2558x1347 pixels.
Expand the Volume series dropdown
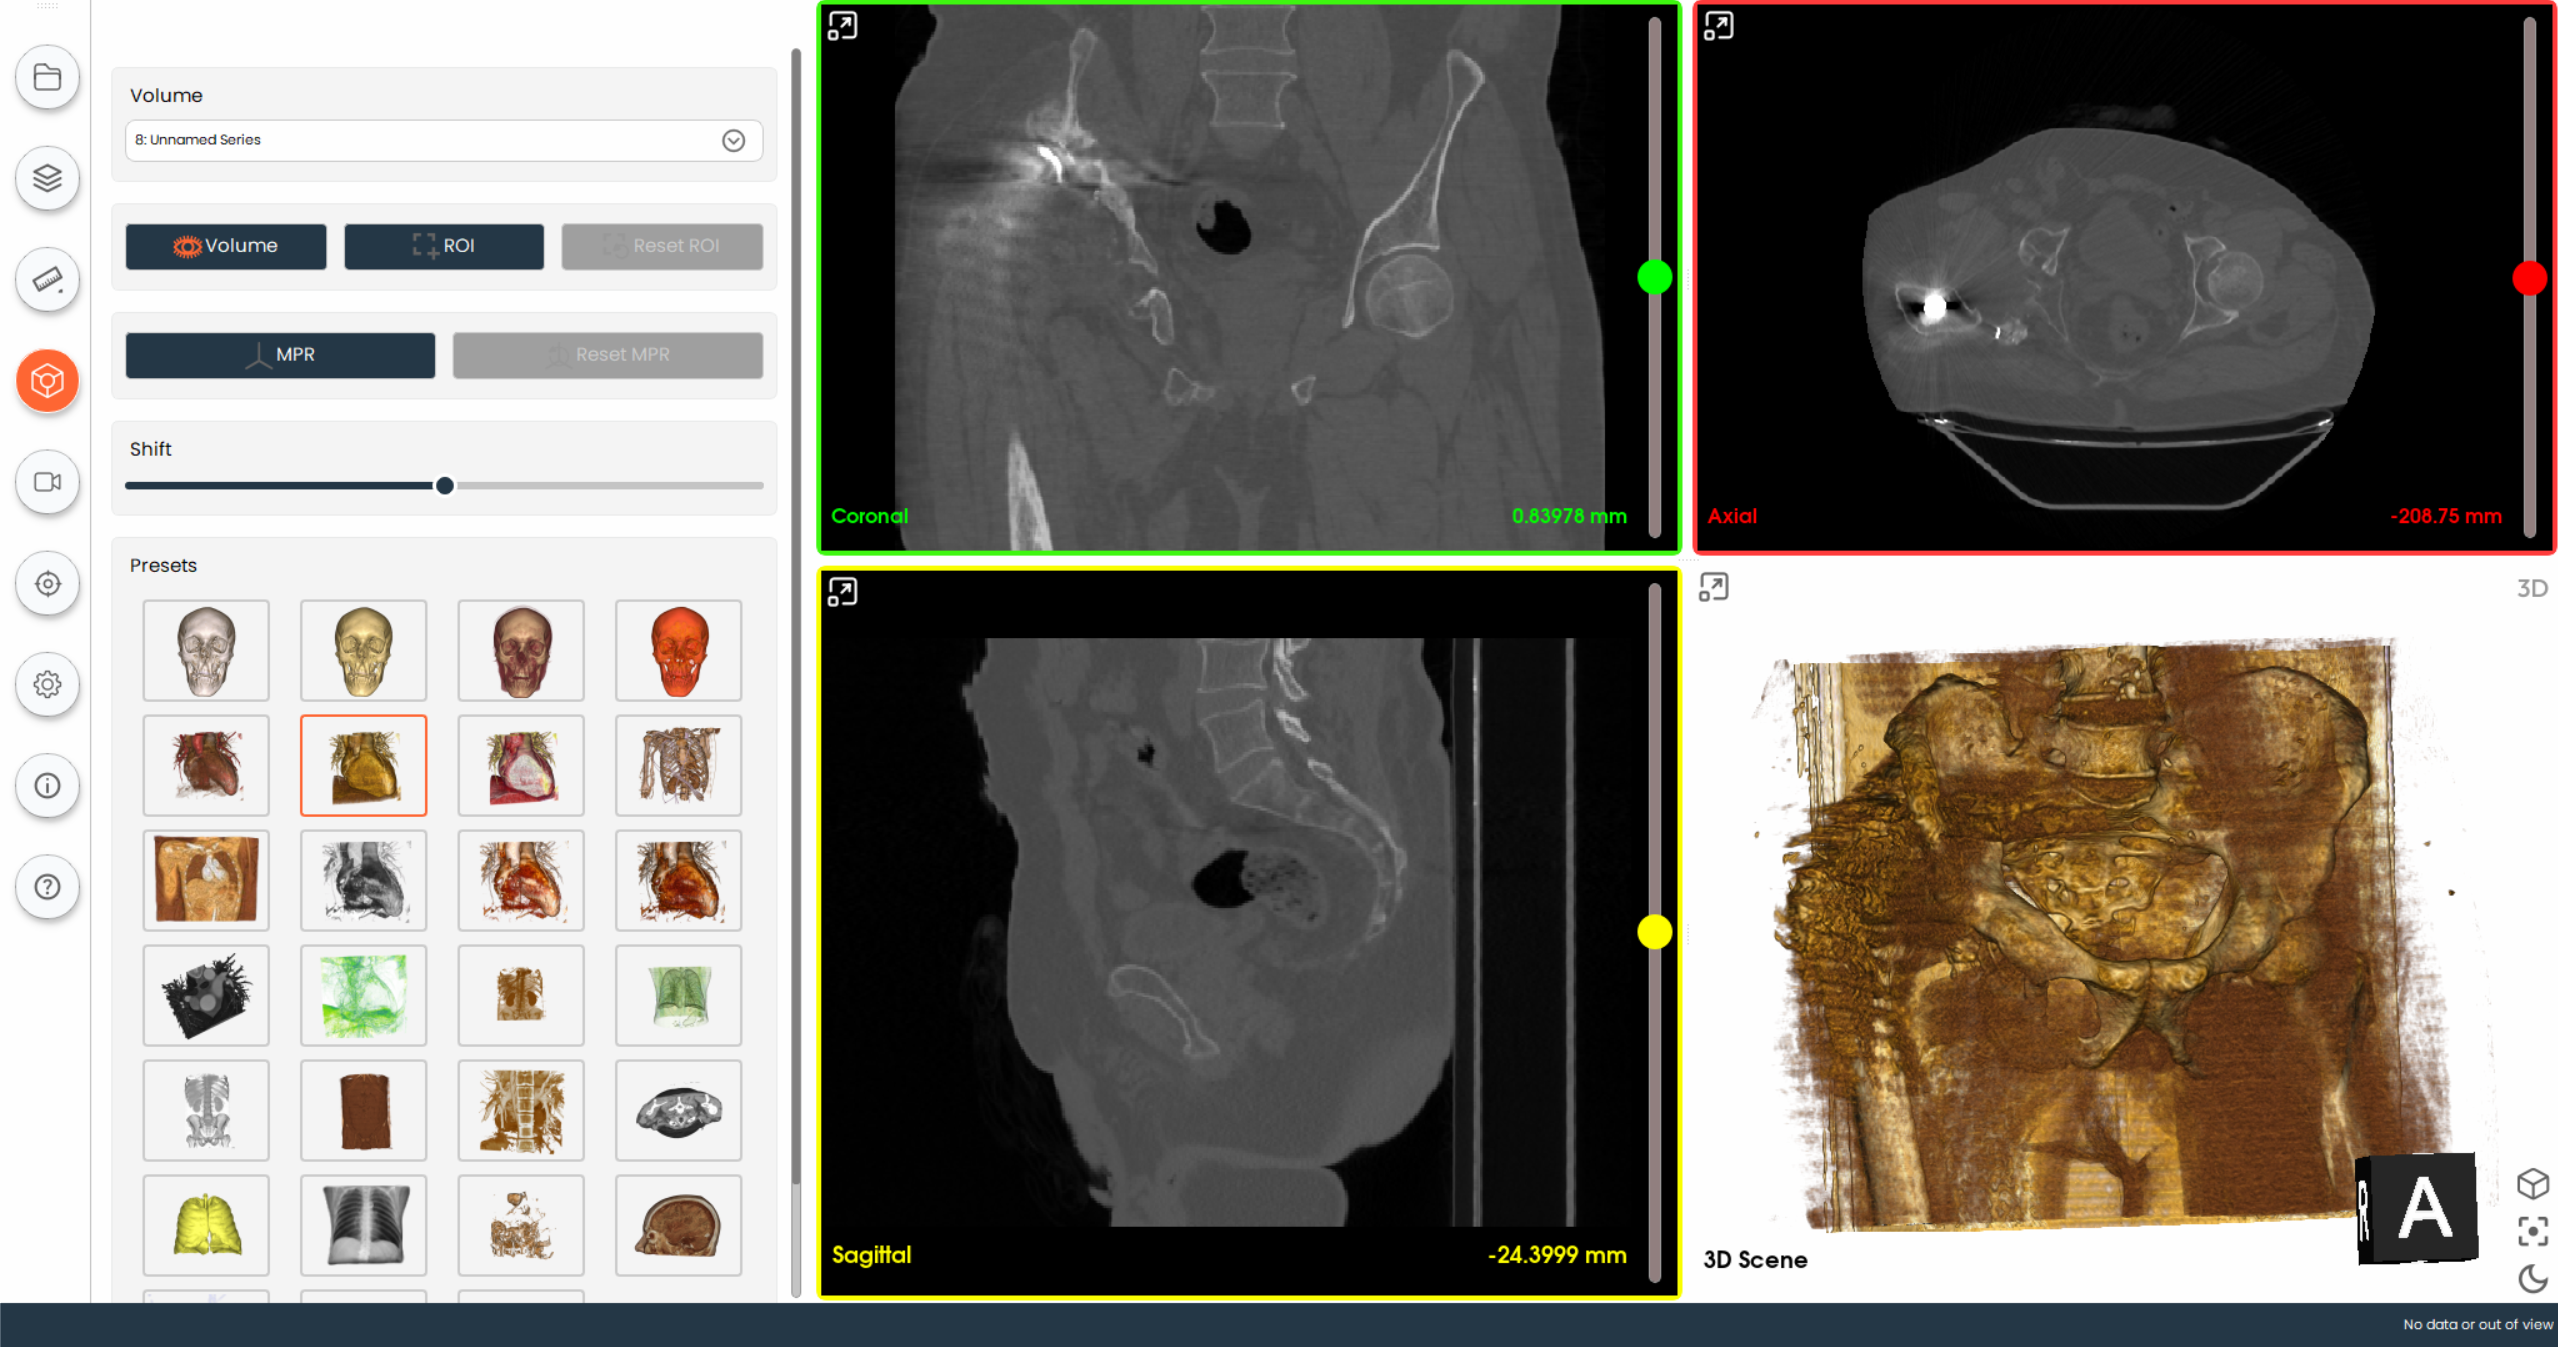click(x=733, y=140)
